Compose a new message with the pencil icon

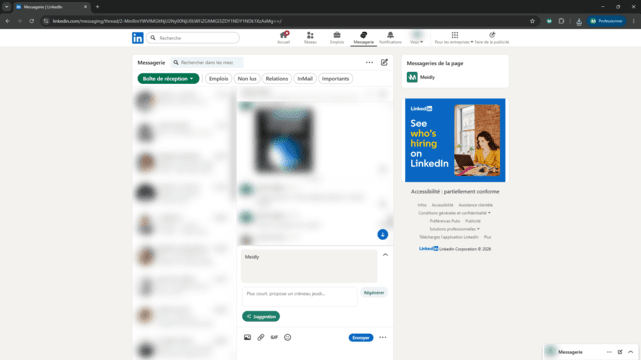(384, 63)
